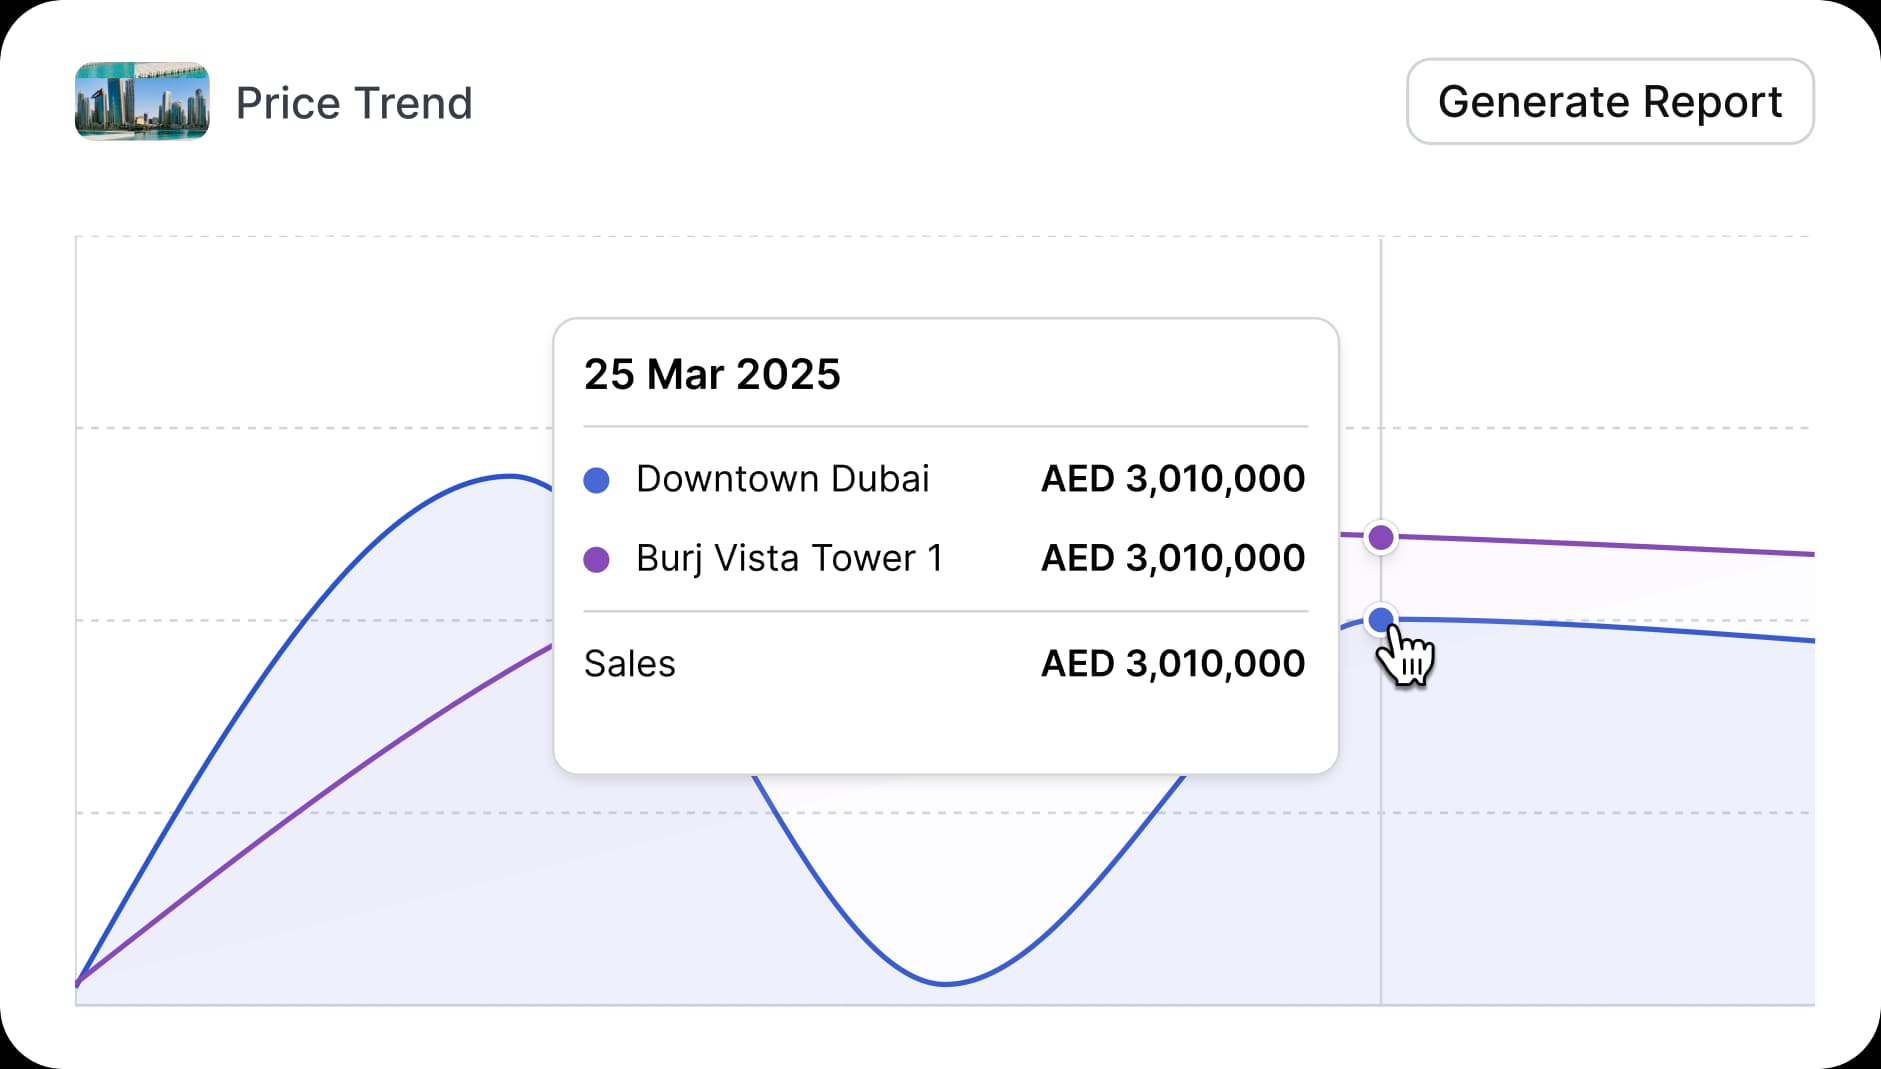
Task: Click Burj Vista Tower's AED 3,010,000 value
Action: pos(1173,558)
